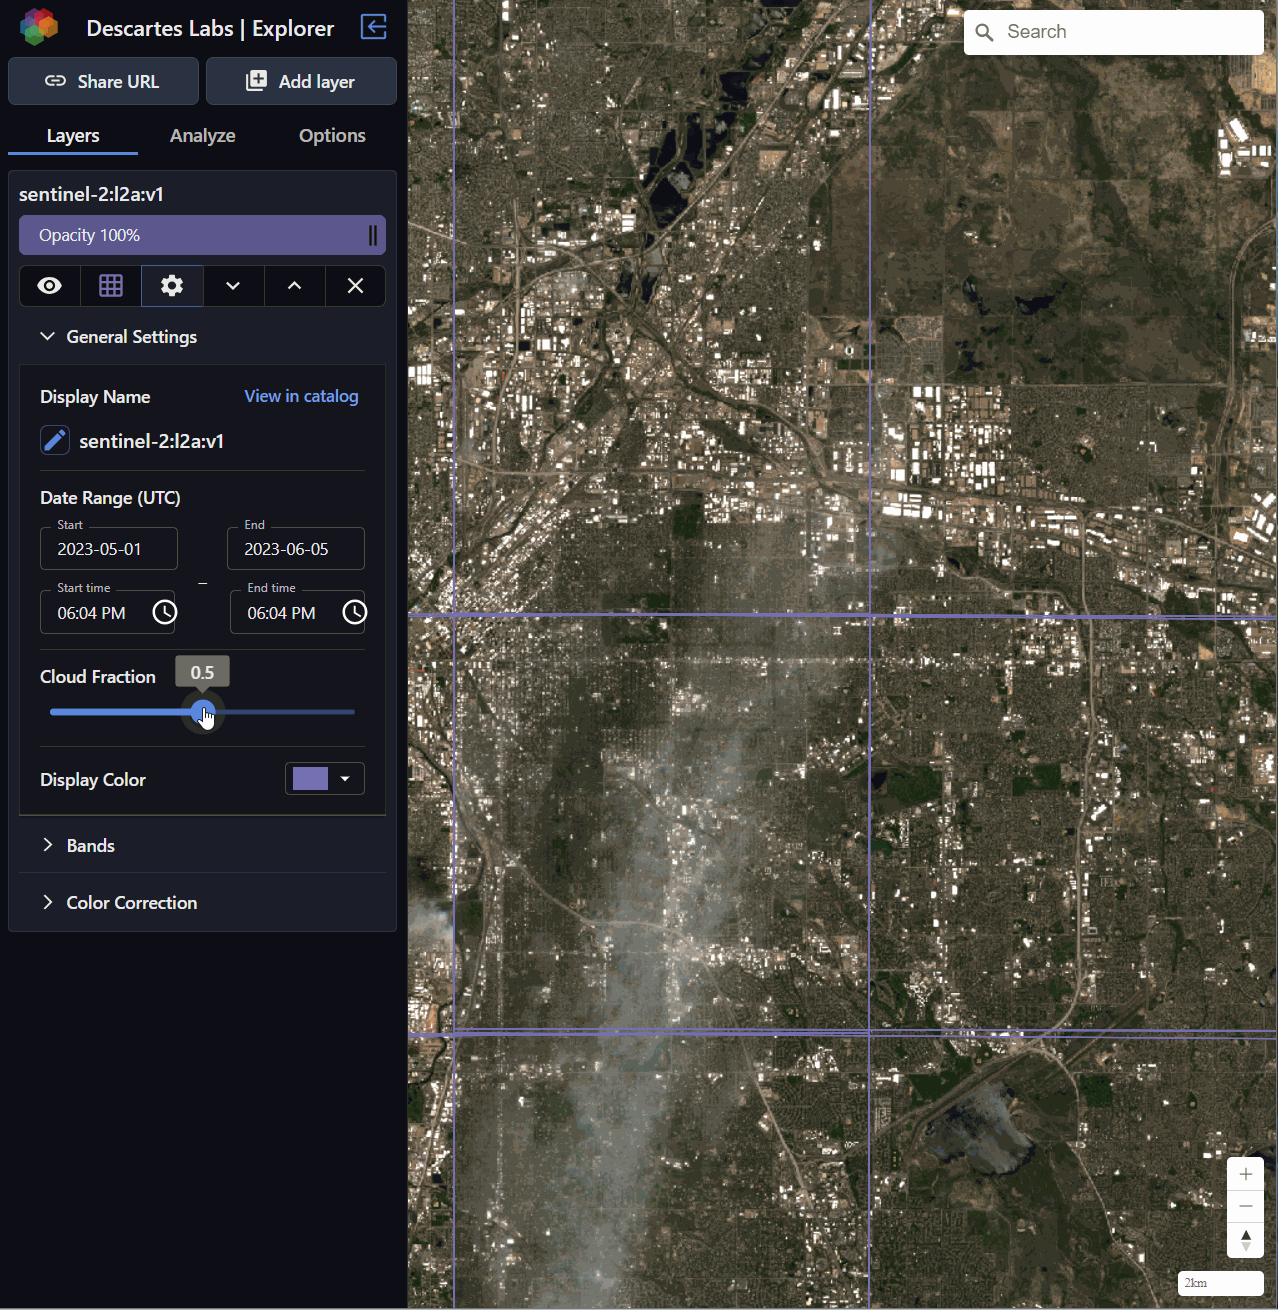This screenshot has width=1278, height=1310.
Task: Switch to the Analyze tab
Action: pyautogui.click(x=202, y=136)
